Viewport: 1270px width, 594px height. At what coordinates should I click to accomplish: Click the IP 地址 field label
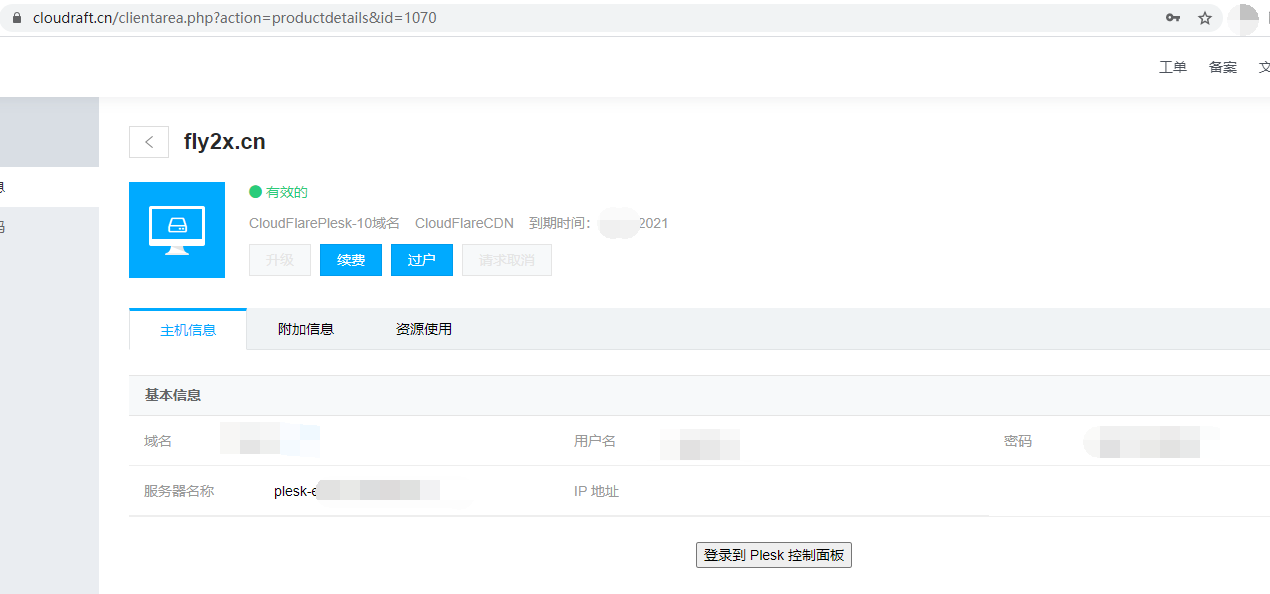click(x=597, y=491)
